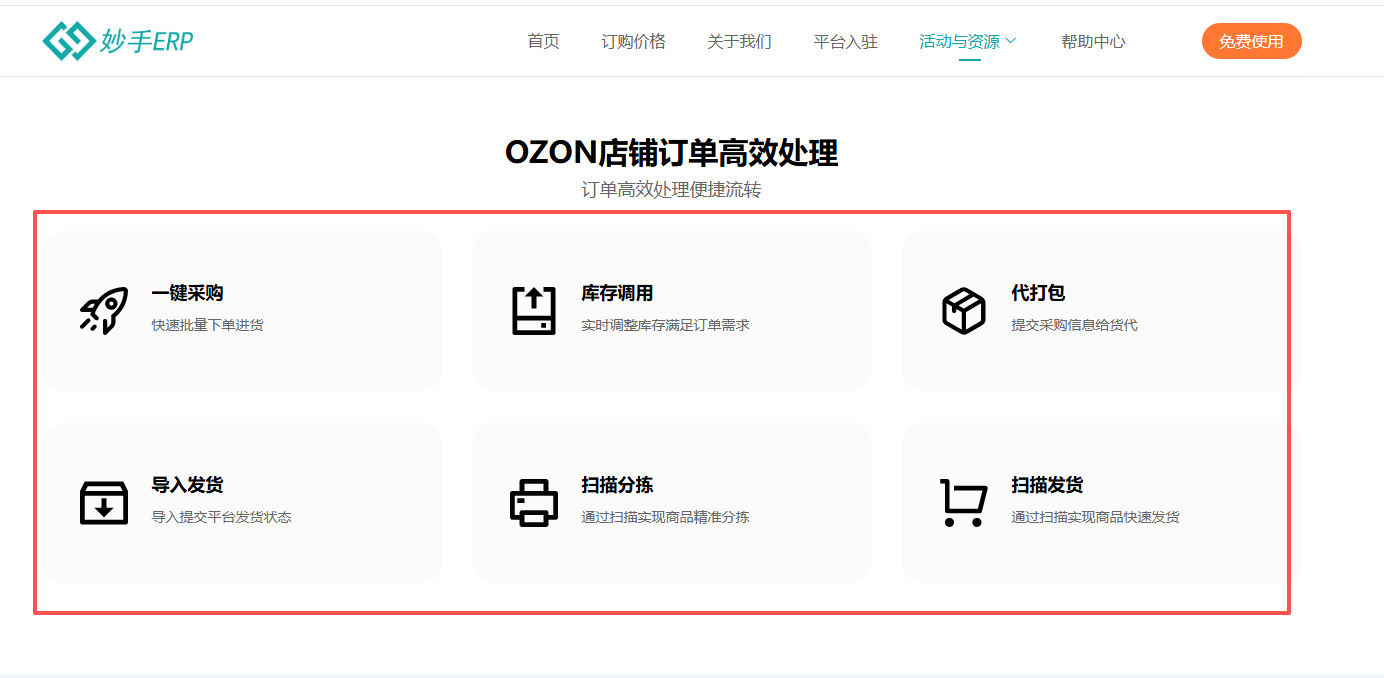The image size is (1384, 678).
Task: Expand the 活动与资源 dropdown chevron
Action: click(x=1011, y=41)
